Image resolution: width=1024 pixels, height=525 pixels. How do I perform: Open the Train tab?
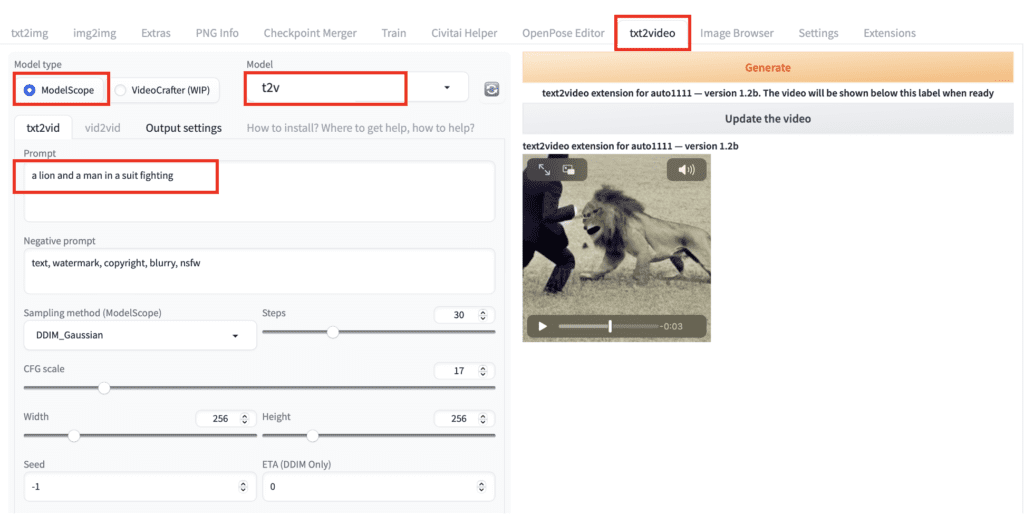pos(394,33)
